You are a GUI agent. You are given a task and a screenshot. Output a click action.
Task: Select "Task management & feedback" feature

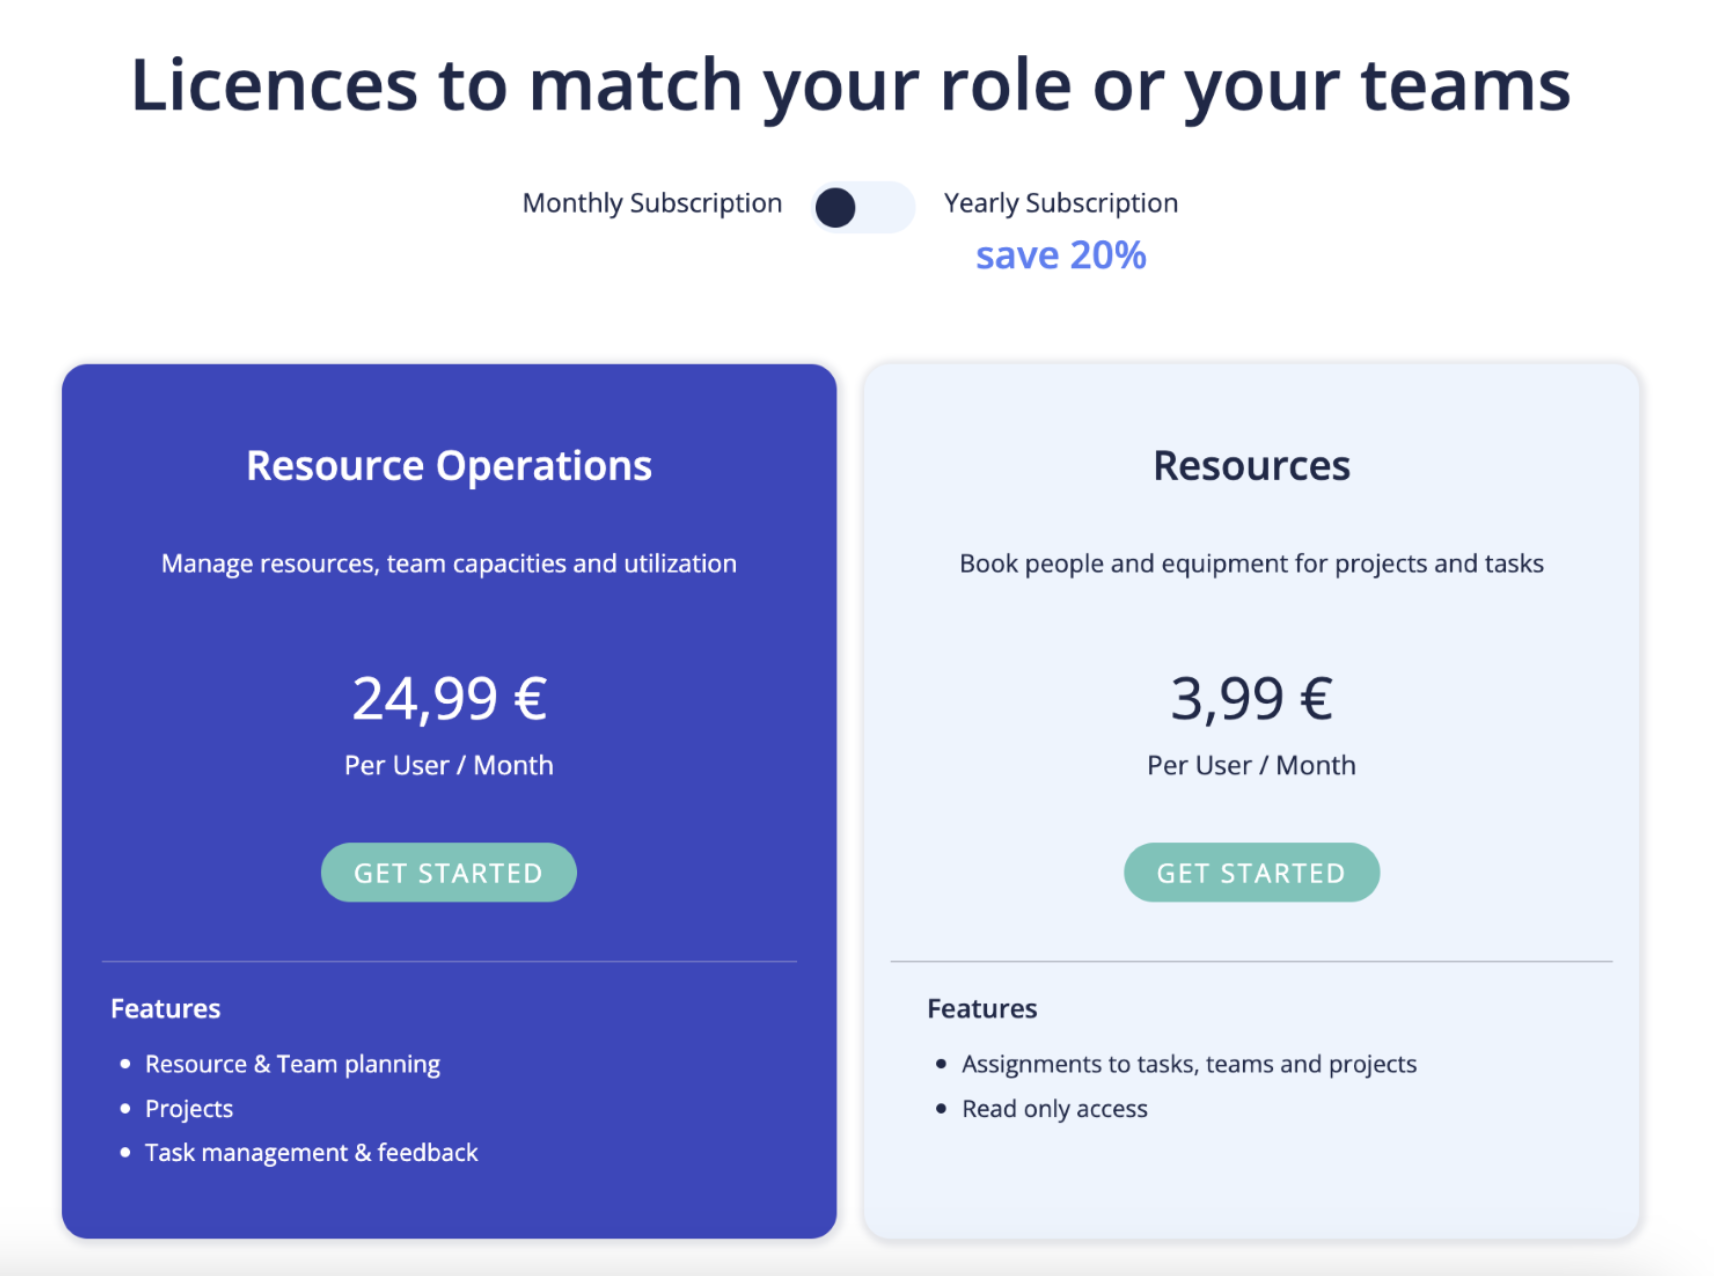point(311,1153)
